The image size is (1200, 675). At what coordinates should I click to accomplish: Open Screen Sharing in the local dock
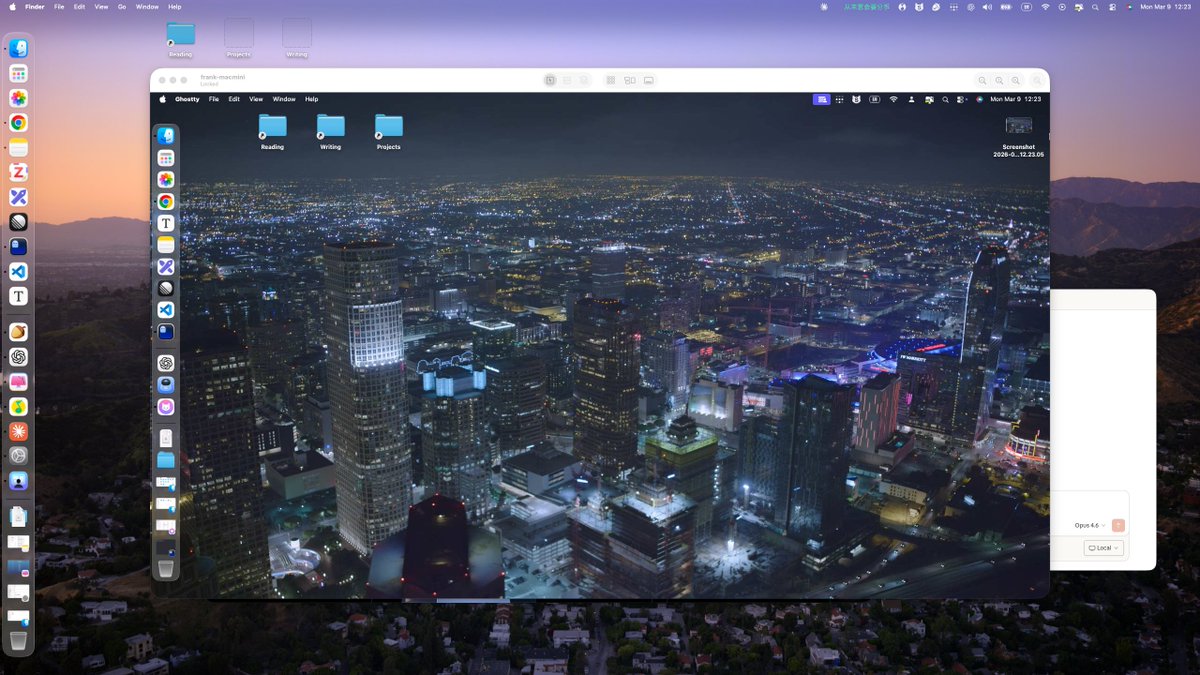point(18,481)
